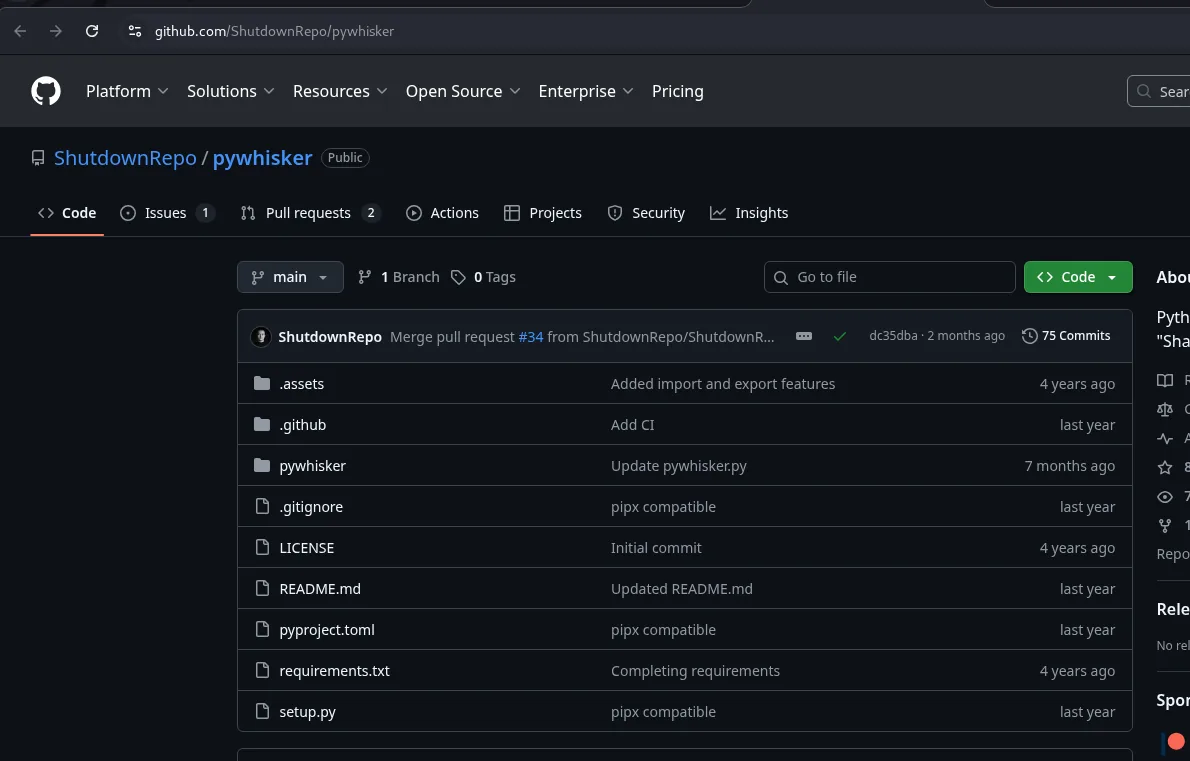This screenshot has width=1190, height=761.
Task: Click the address bar URL
Action: pos(274,31)
